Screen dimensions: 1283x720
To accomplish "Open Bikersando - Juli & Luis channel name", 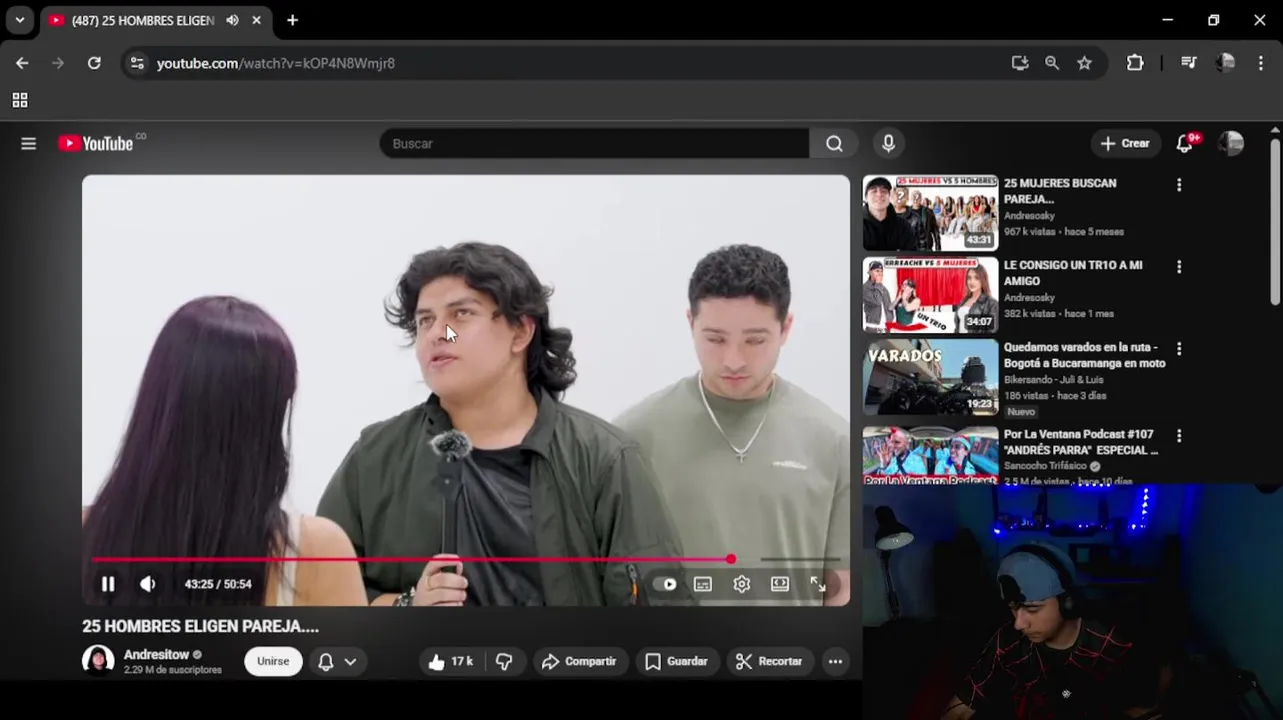I will click(x=1054, y=380).
